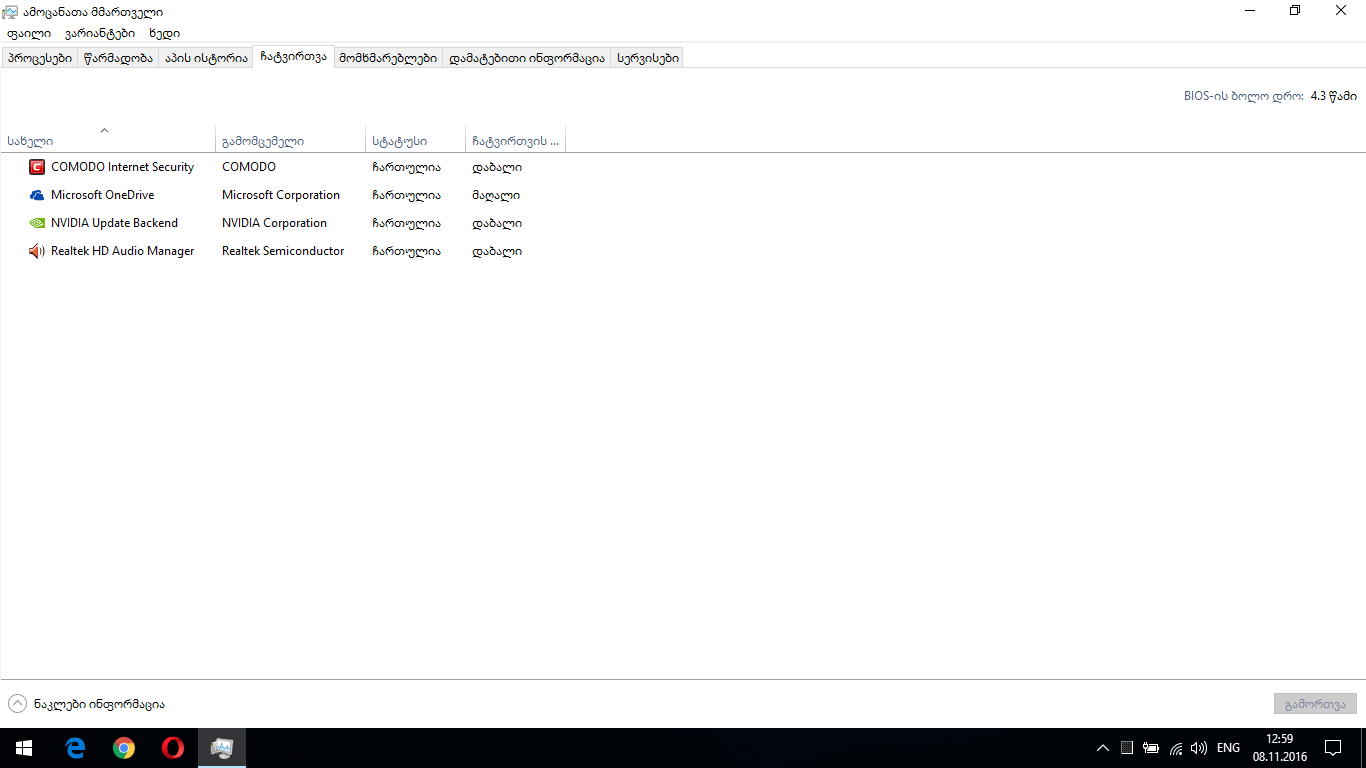Click the Microsoft OneDrive cloud icon
The image size is (1366, 768).
click(37, 195)
